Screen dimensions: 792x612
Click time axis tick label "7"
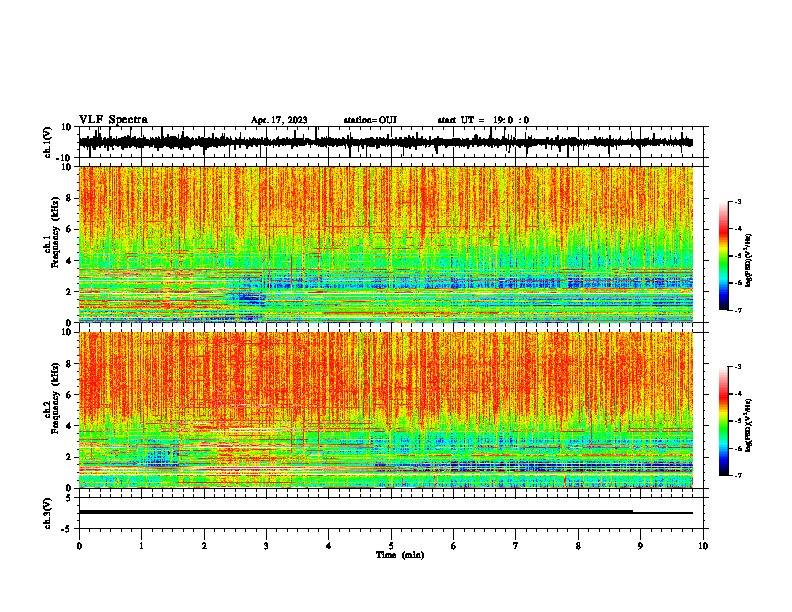point(516,546)
